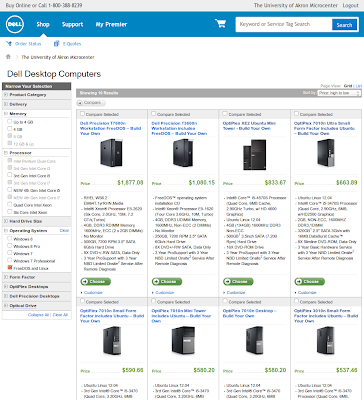Open the Support menu
This screenshot has width=364, height=400.
pyautogui.click(x=72, y=24)
